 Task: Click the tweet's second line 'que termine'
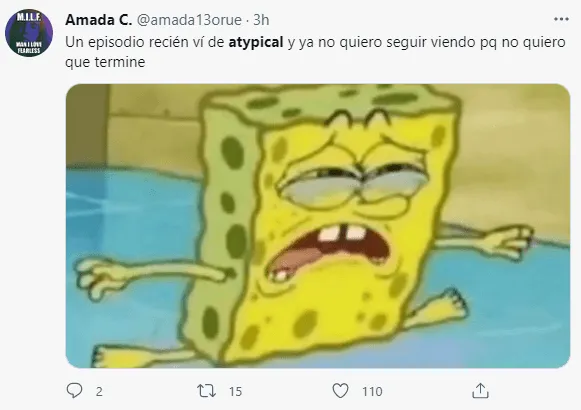(105, 62)
